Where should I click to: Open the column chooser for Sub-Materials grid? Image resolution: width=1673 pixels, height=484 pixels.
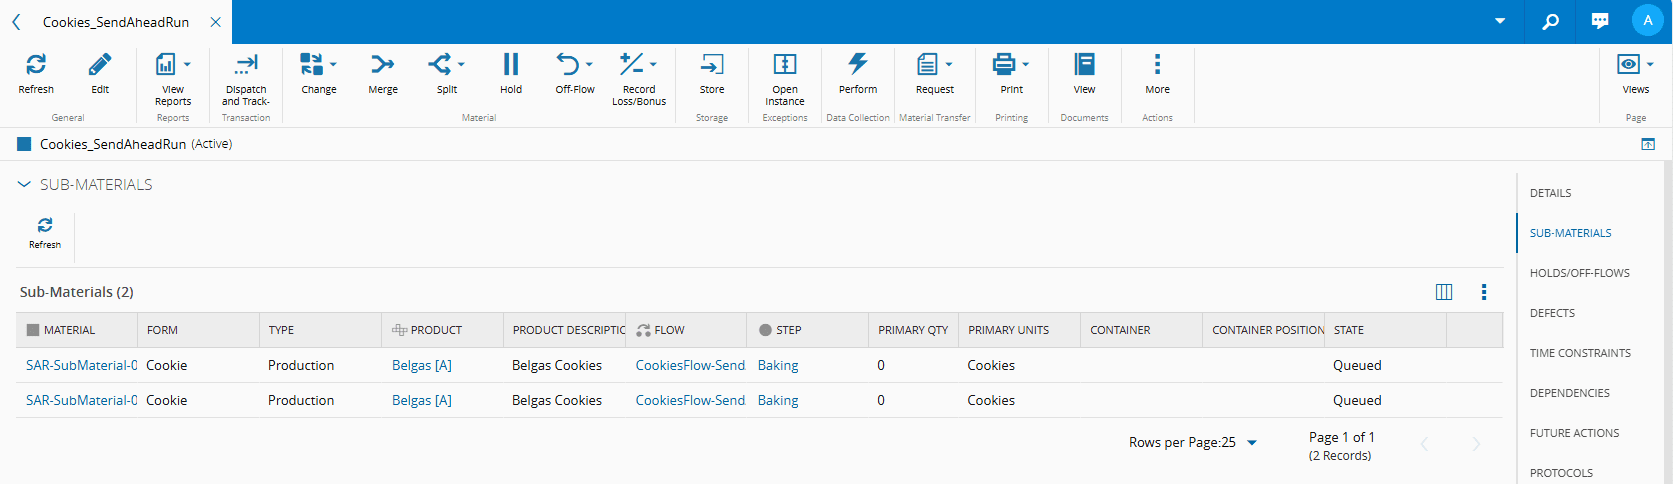tap(1444, 292)
